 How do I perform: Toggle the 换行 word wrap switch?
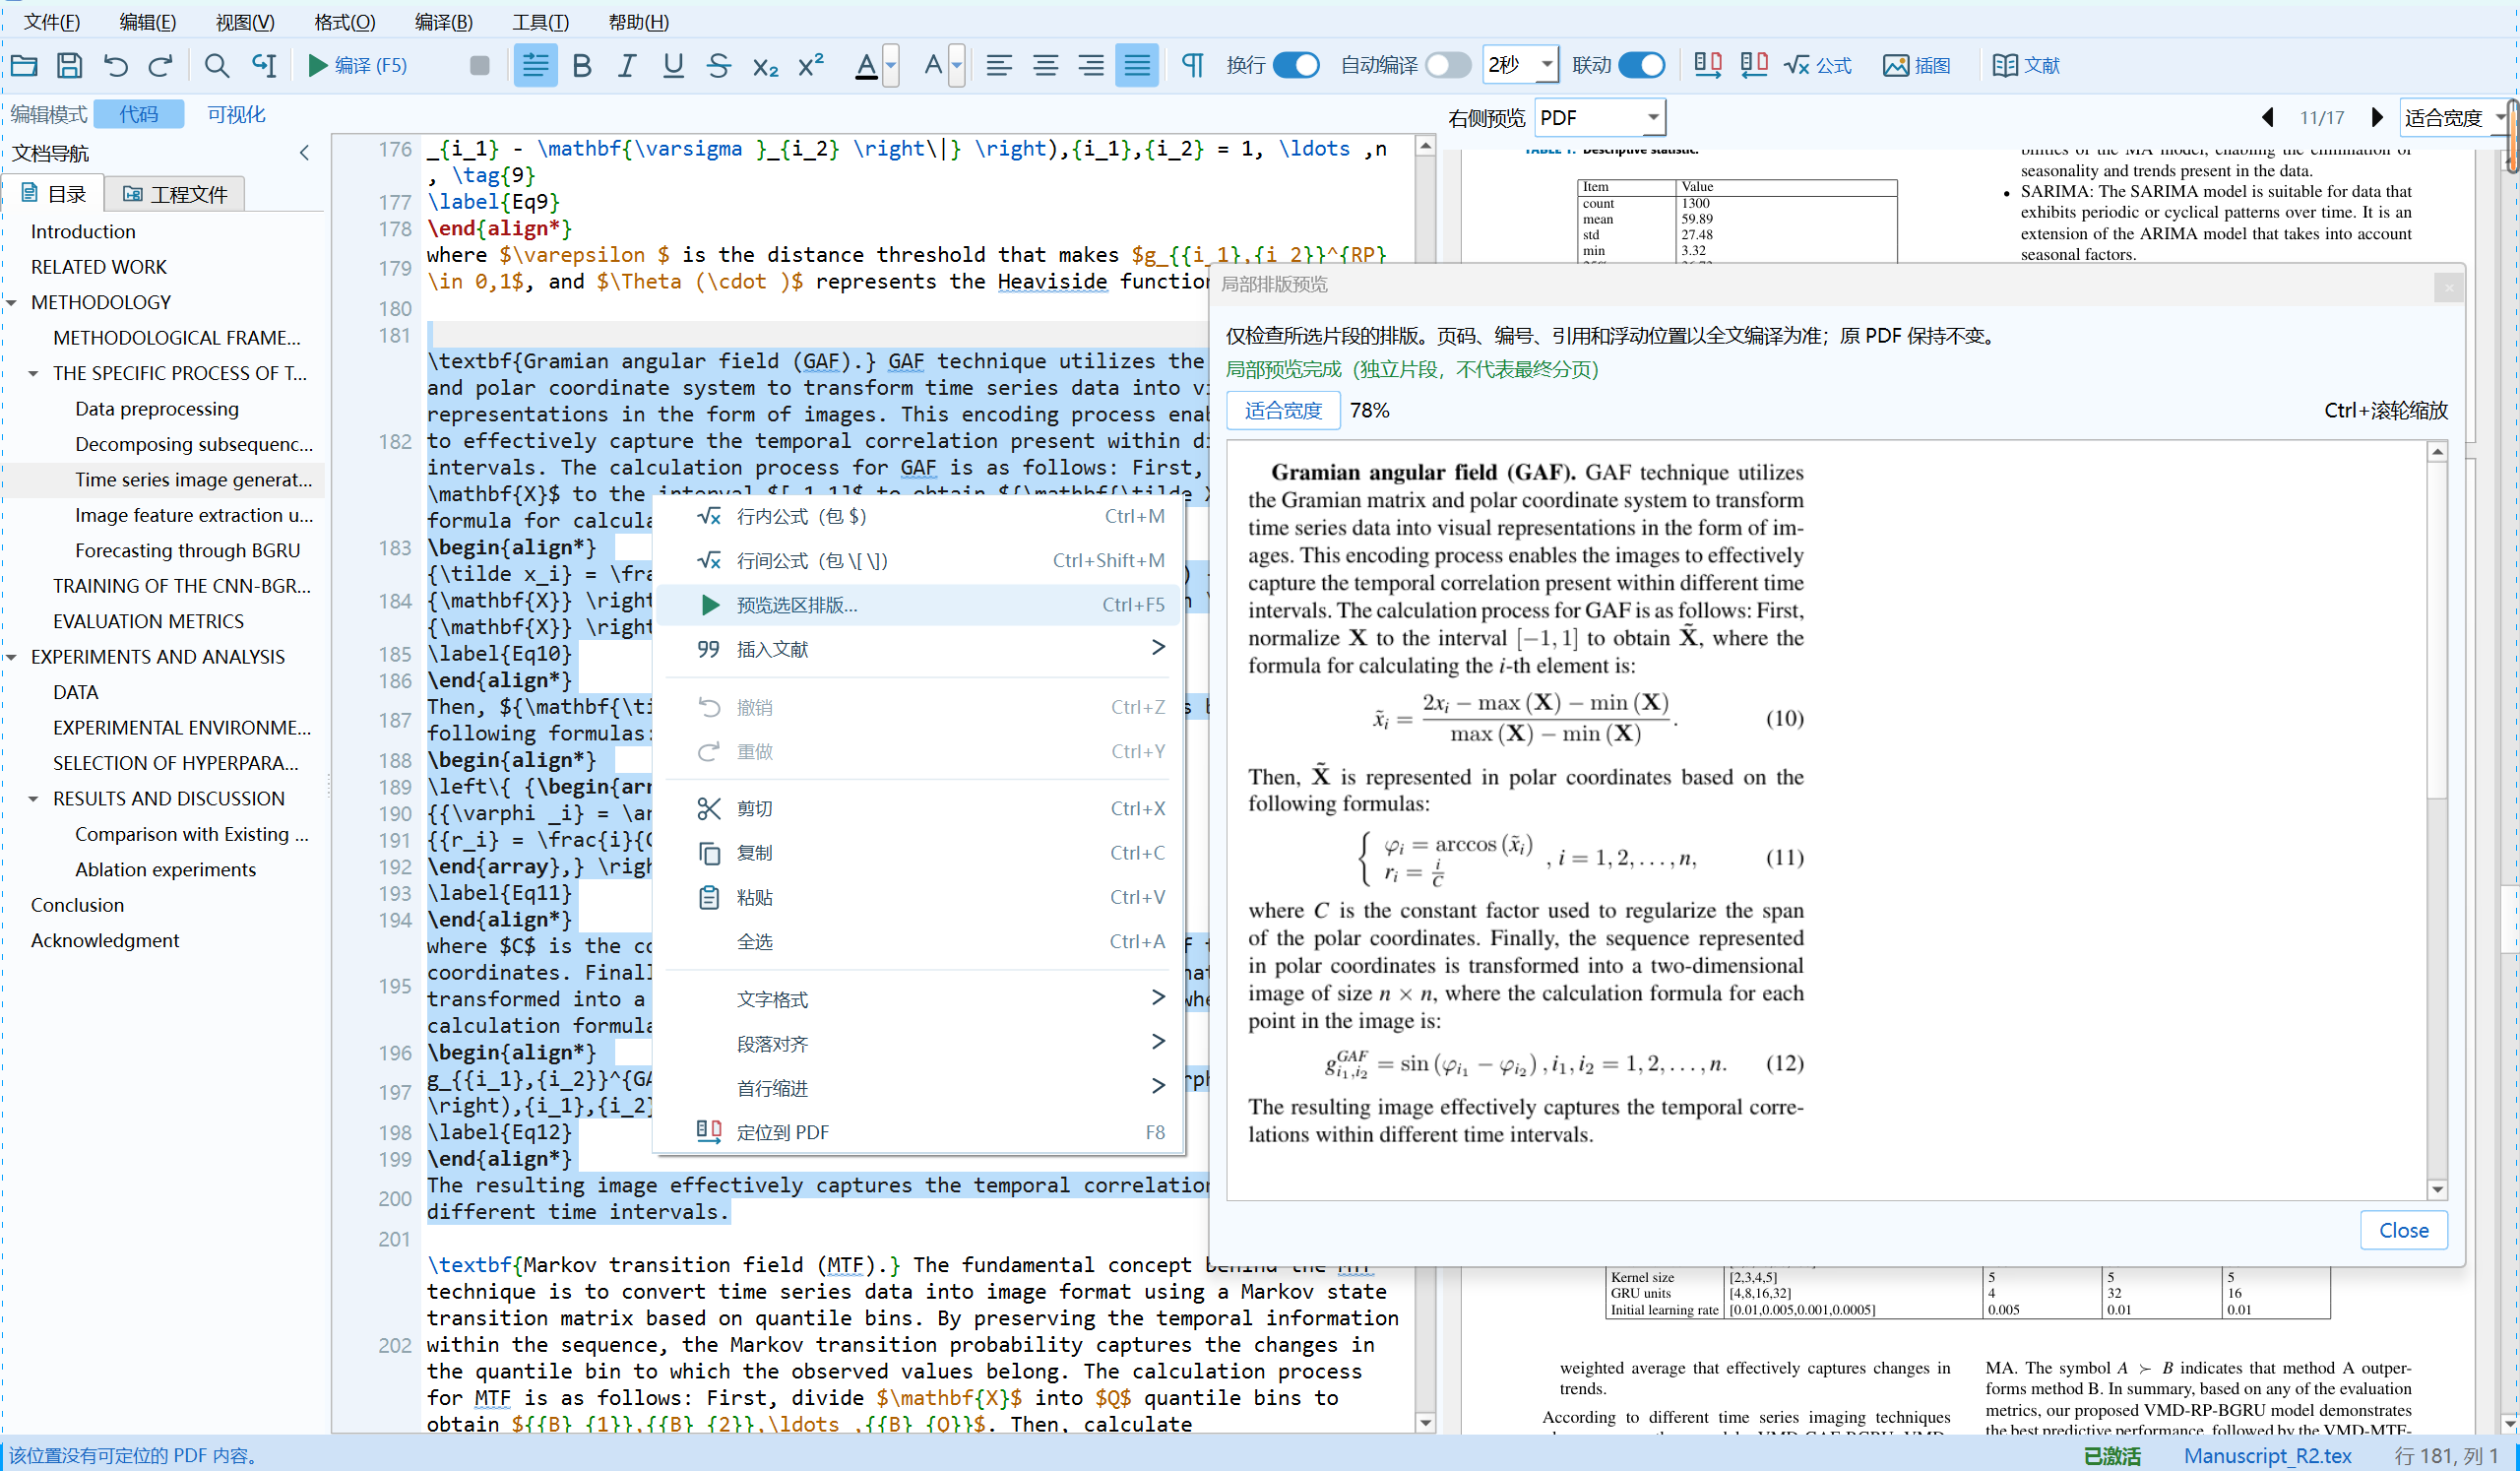coord(1296,65)
